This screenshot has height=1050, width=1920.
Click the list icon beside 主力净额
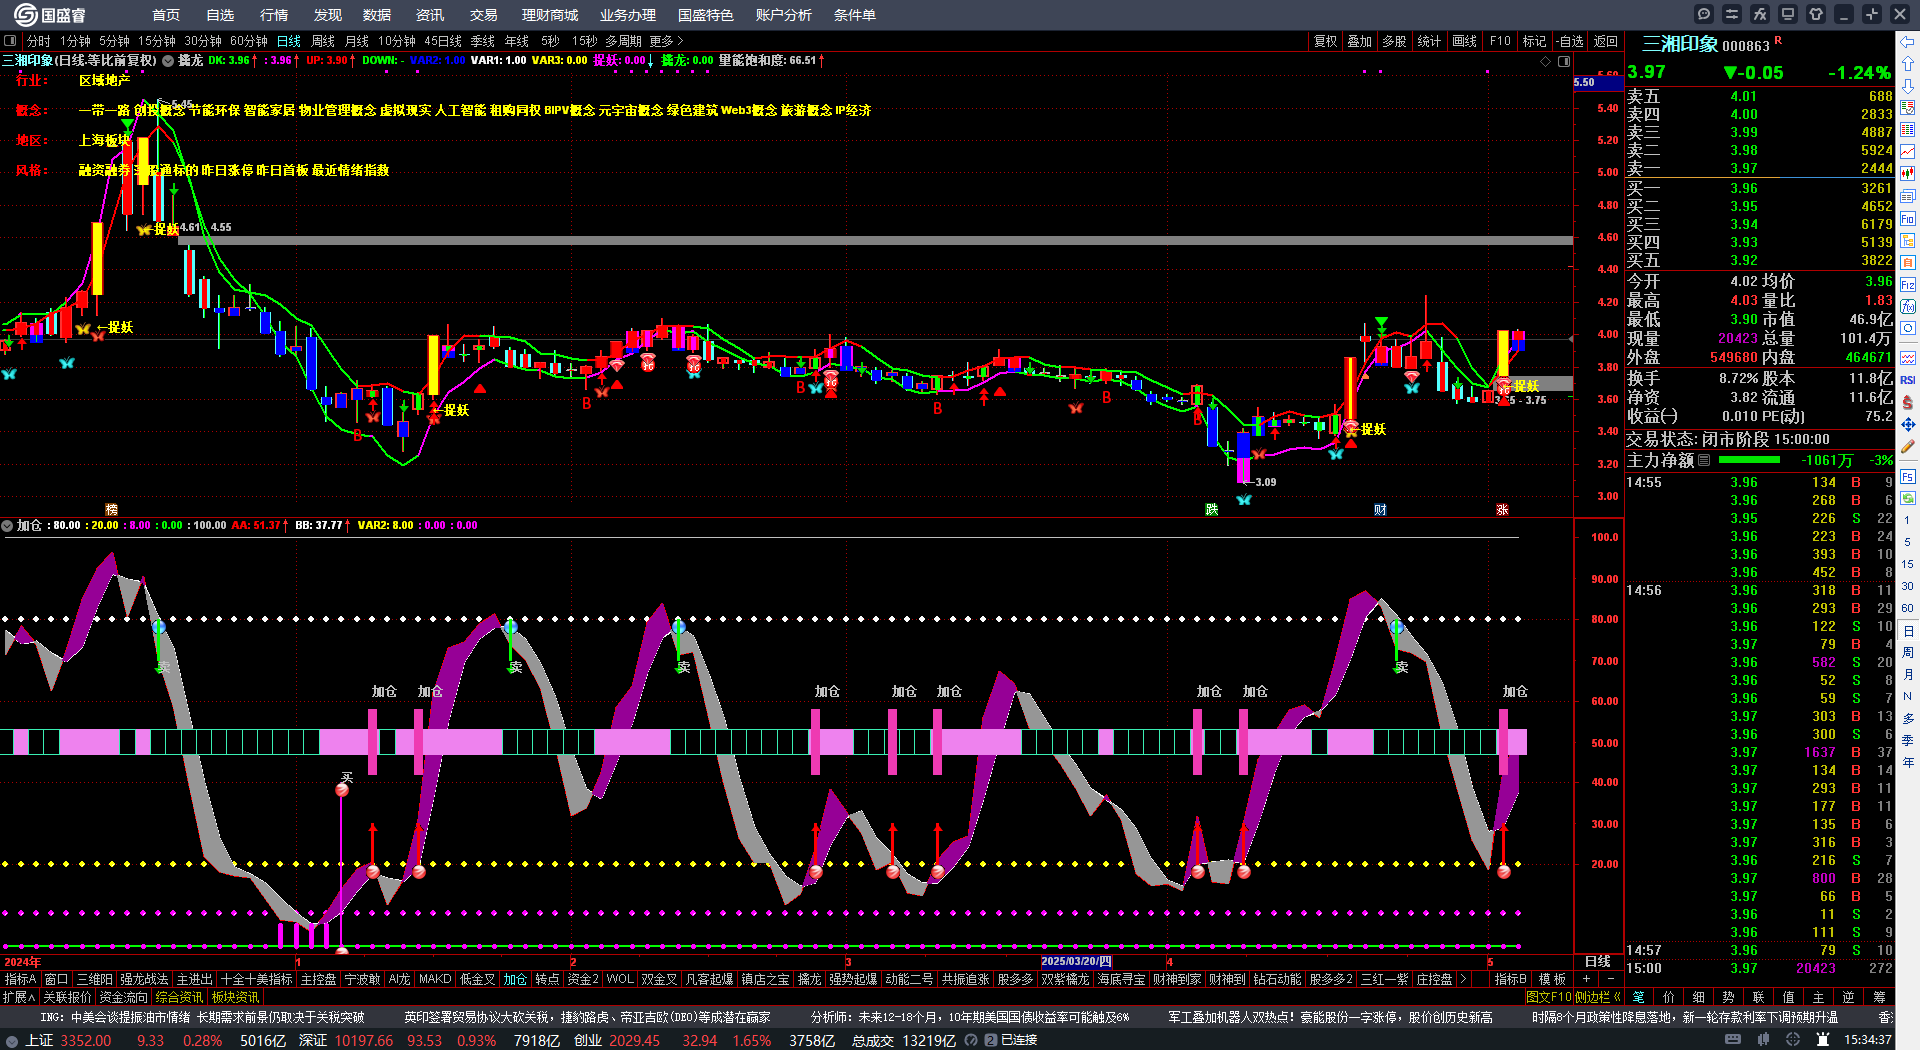[1704, 460]
